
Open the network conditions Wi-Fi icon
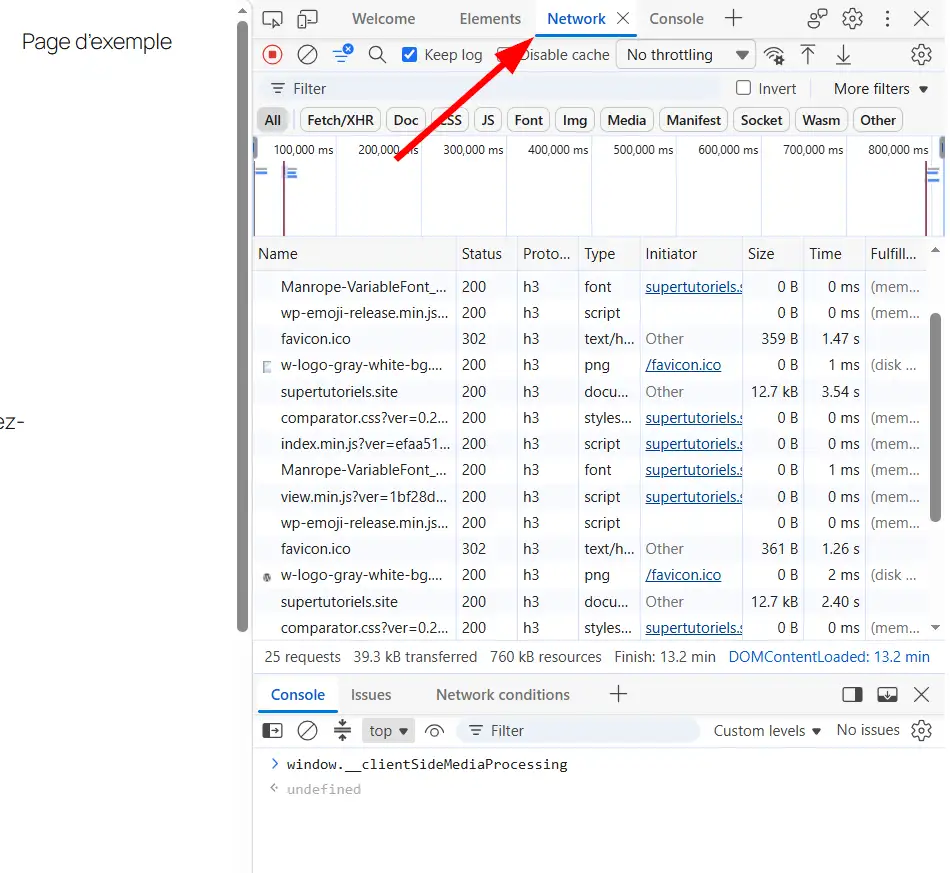[774, 55]
